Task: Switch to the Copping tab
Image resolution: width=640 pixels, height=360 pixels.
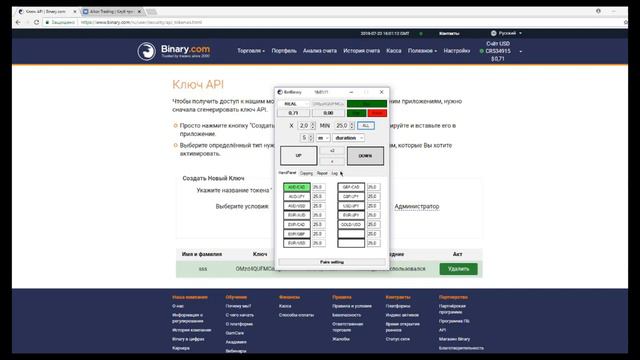Action: pos(306,173)
